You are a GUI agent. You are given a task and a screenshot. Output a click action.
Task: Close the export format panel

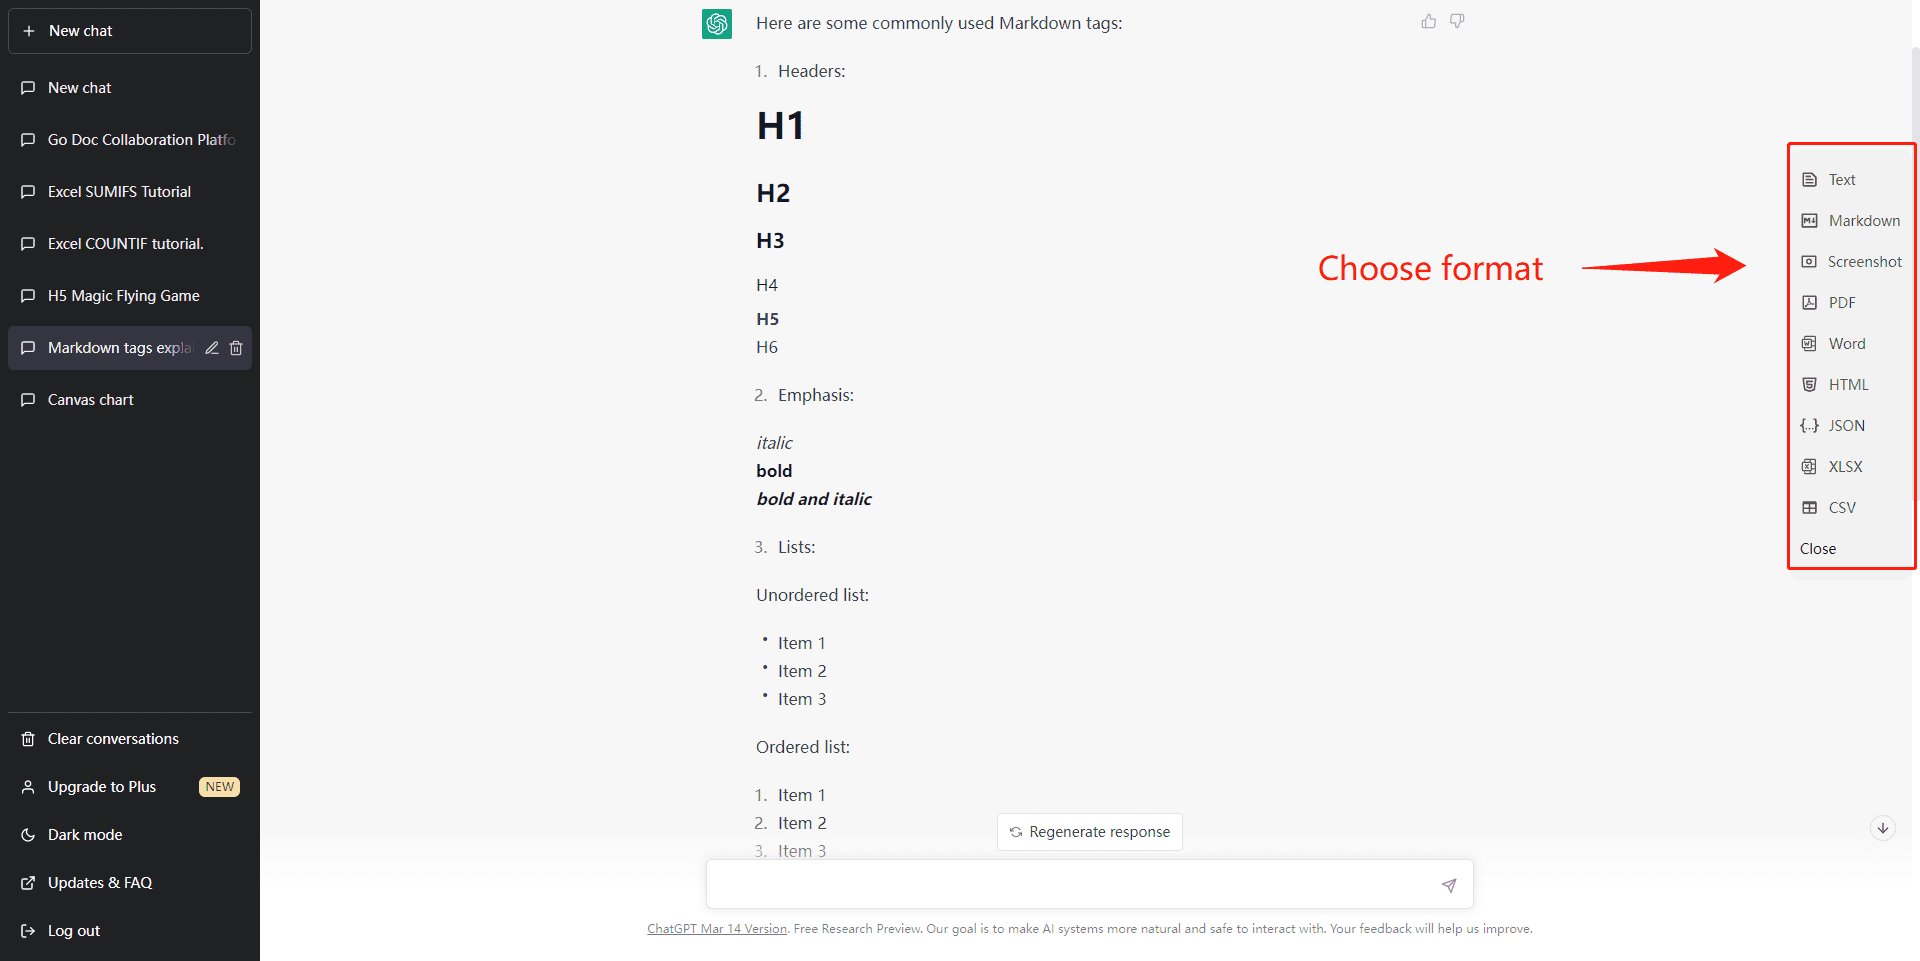coord(1817,548)
